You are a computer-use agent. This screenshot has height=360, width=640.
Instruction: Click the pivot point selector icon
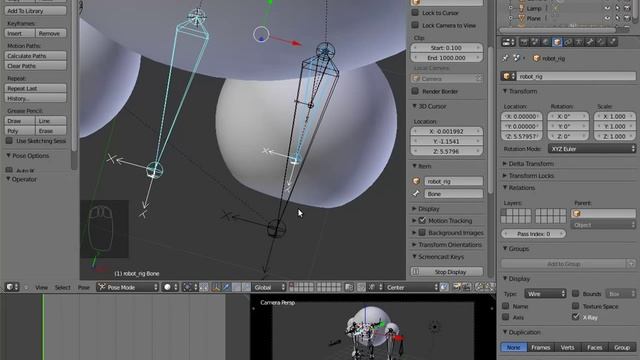189,287
